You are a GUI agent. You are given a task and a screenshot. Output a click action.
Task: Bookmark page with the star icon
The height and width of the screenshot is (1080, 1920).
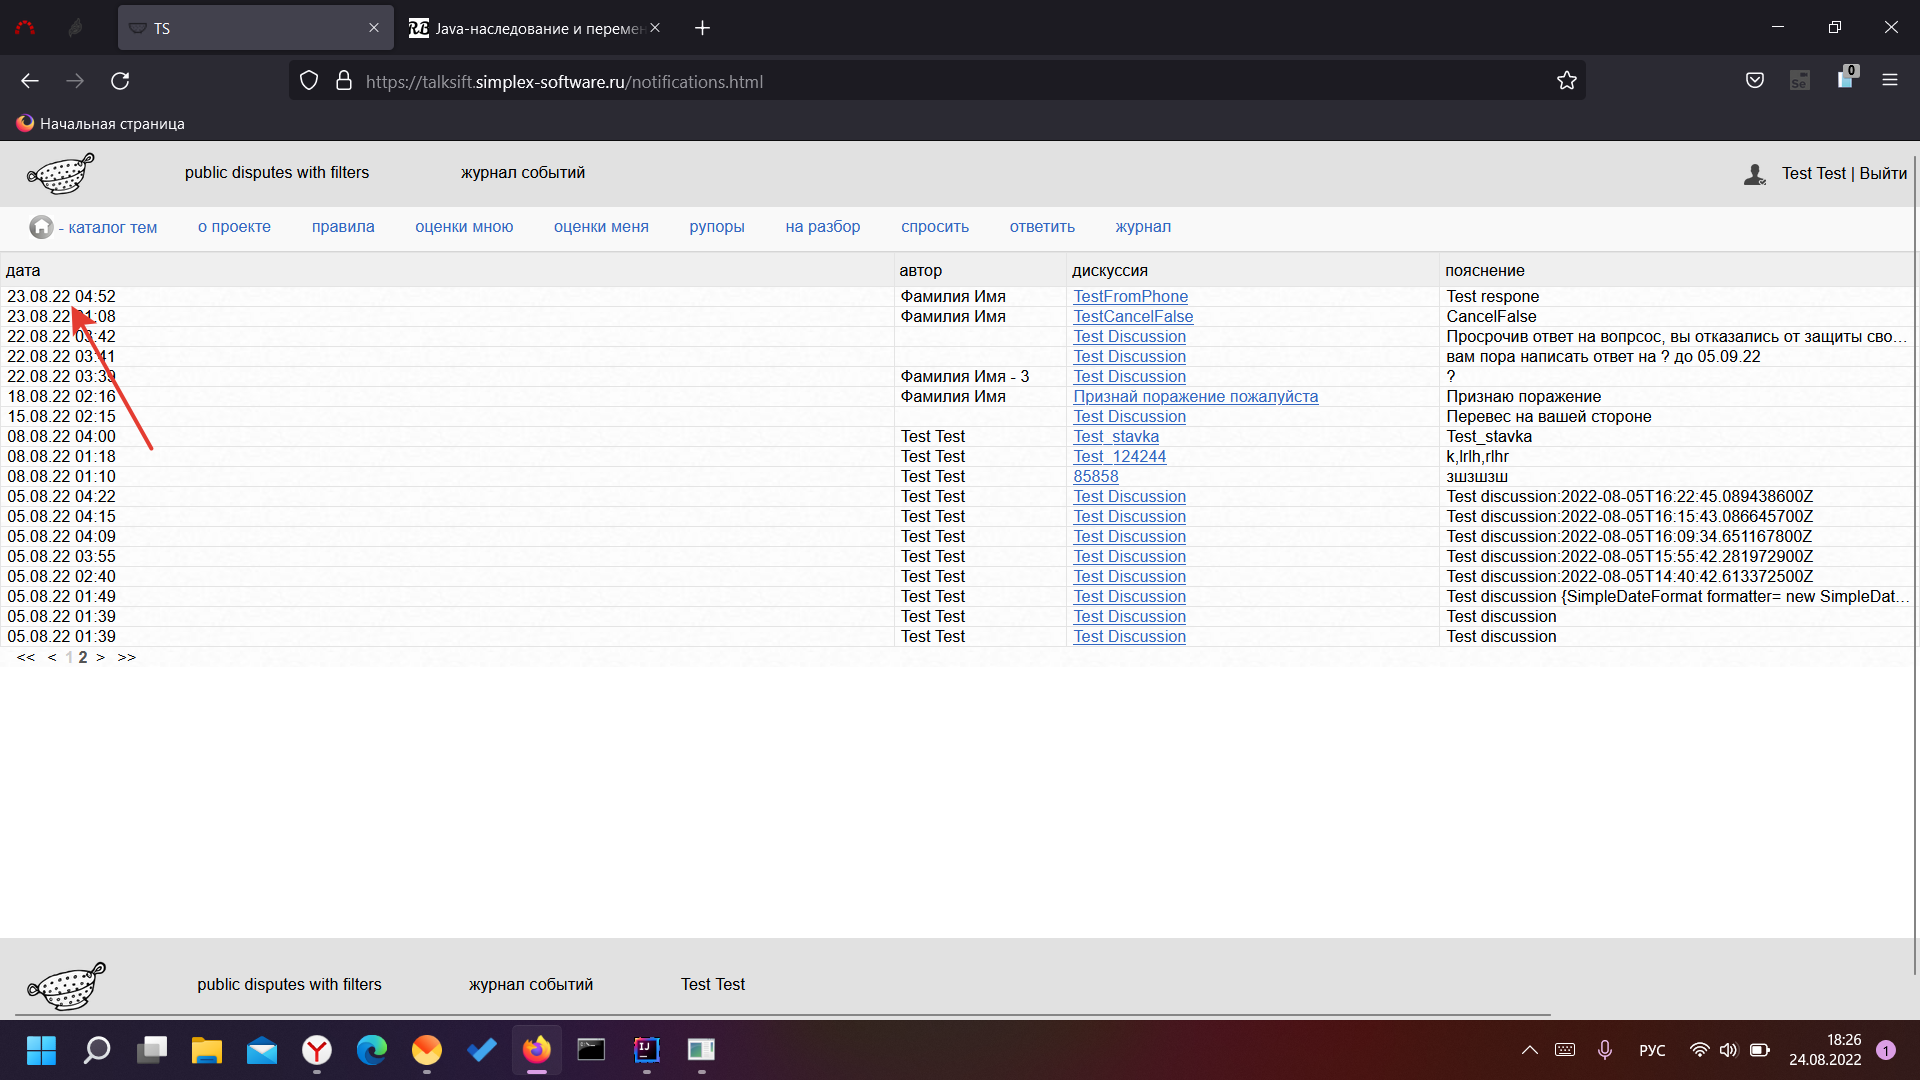point(1566,81)
